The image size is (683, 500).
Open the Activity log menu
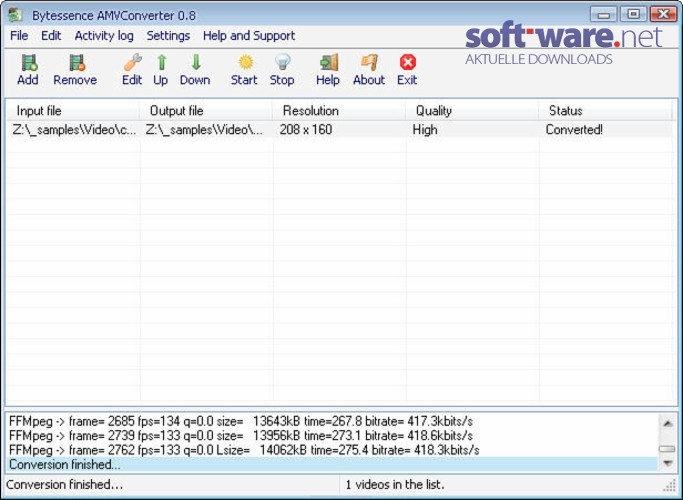[104, 36]
